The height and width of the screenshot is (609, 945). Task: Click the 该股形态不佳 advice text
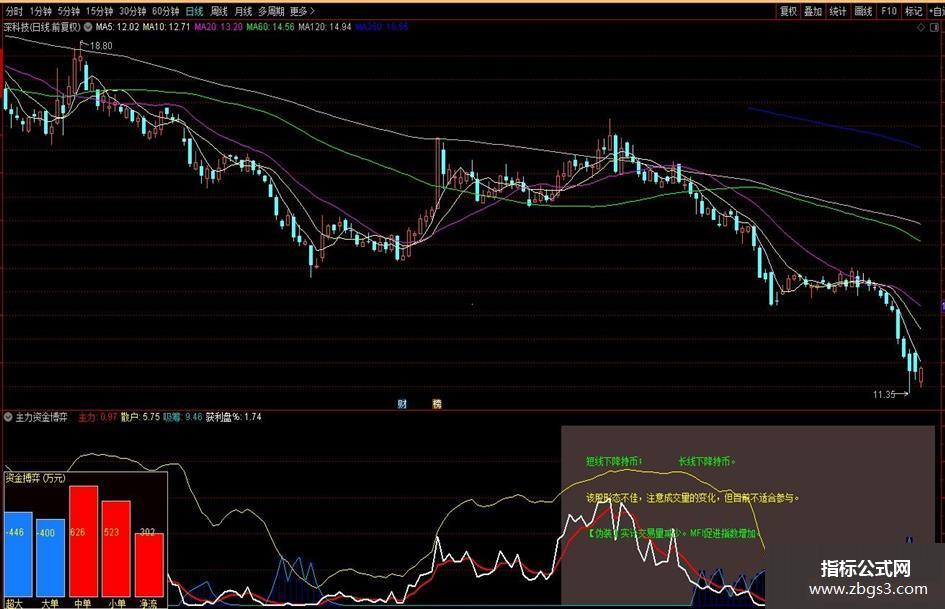[x=693, y=498]
